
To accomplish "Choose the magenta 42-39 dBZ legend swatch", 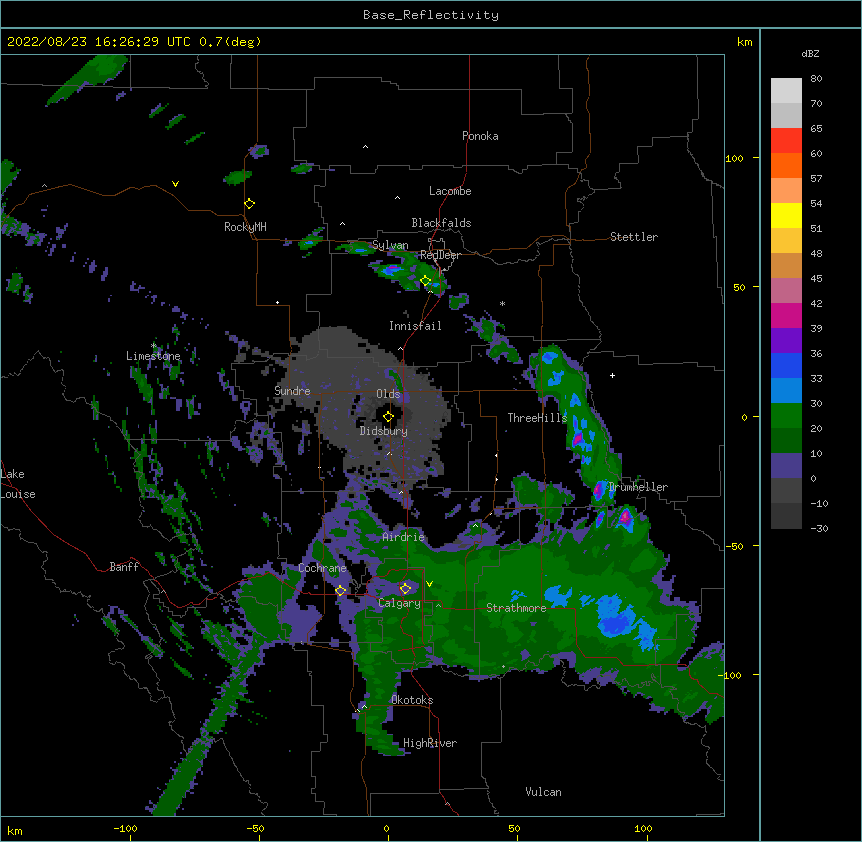I will click(786, 315).
